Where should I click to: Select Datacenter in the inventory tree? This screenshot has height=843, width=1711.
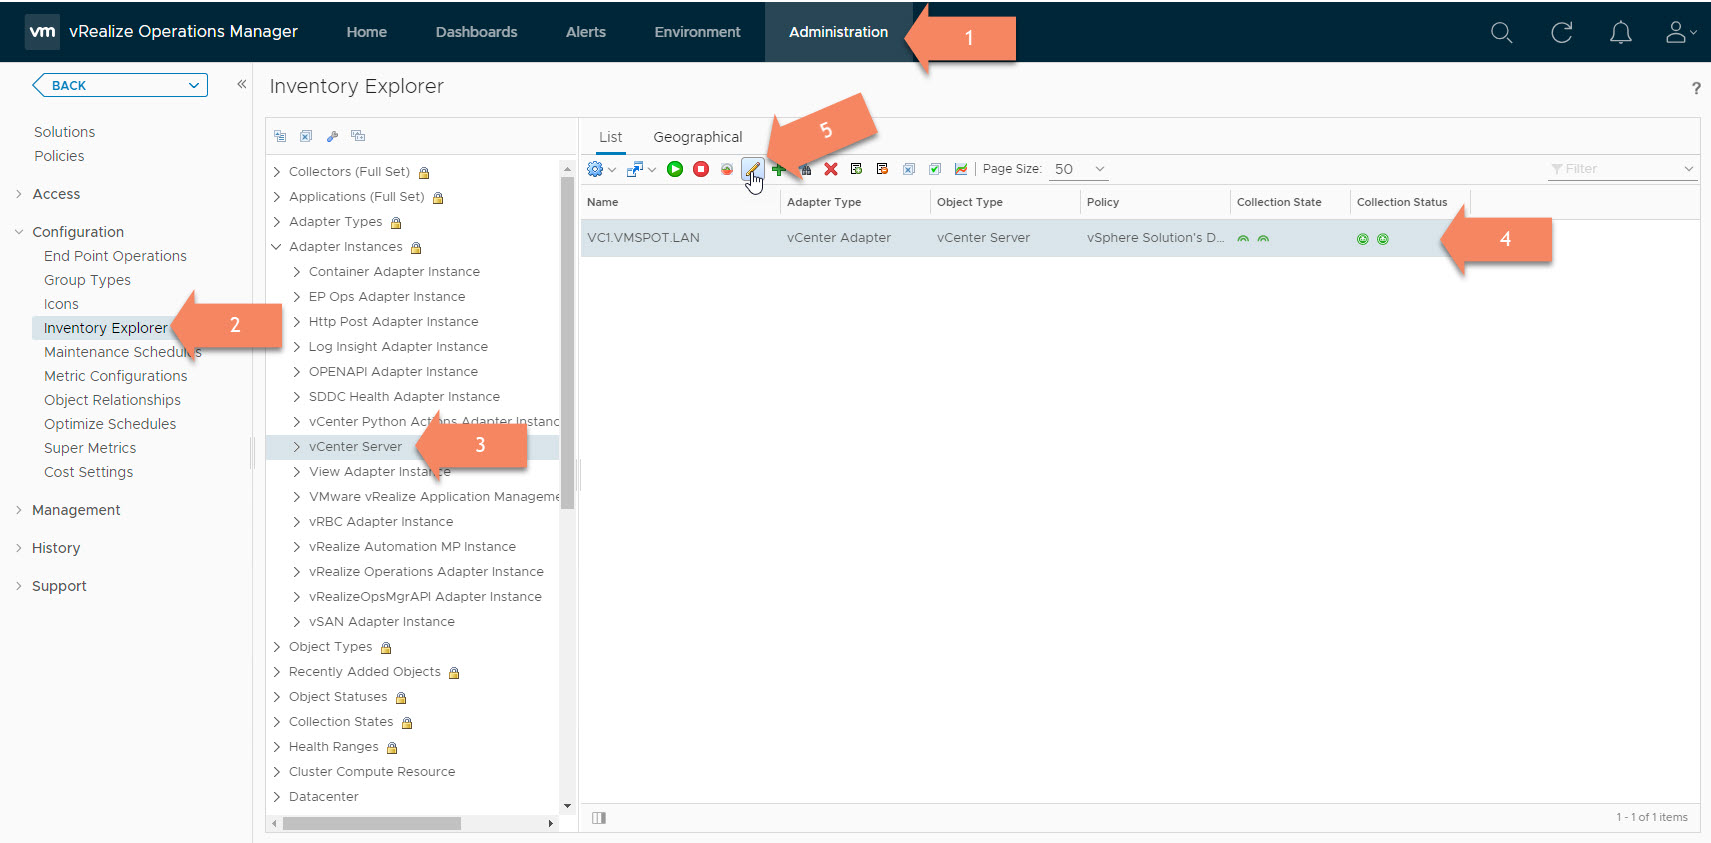coord(324,797)
